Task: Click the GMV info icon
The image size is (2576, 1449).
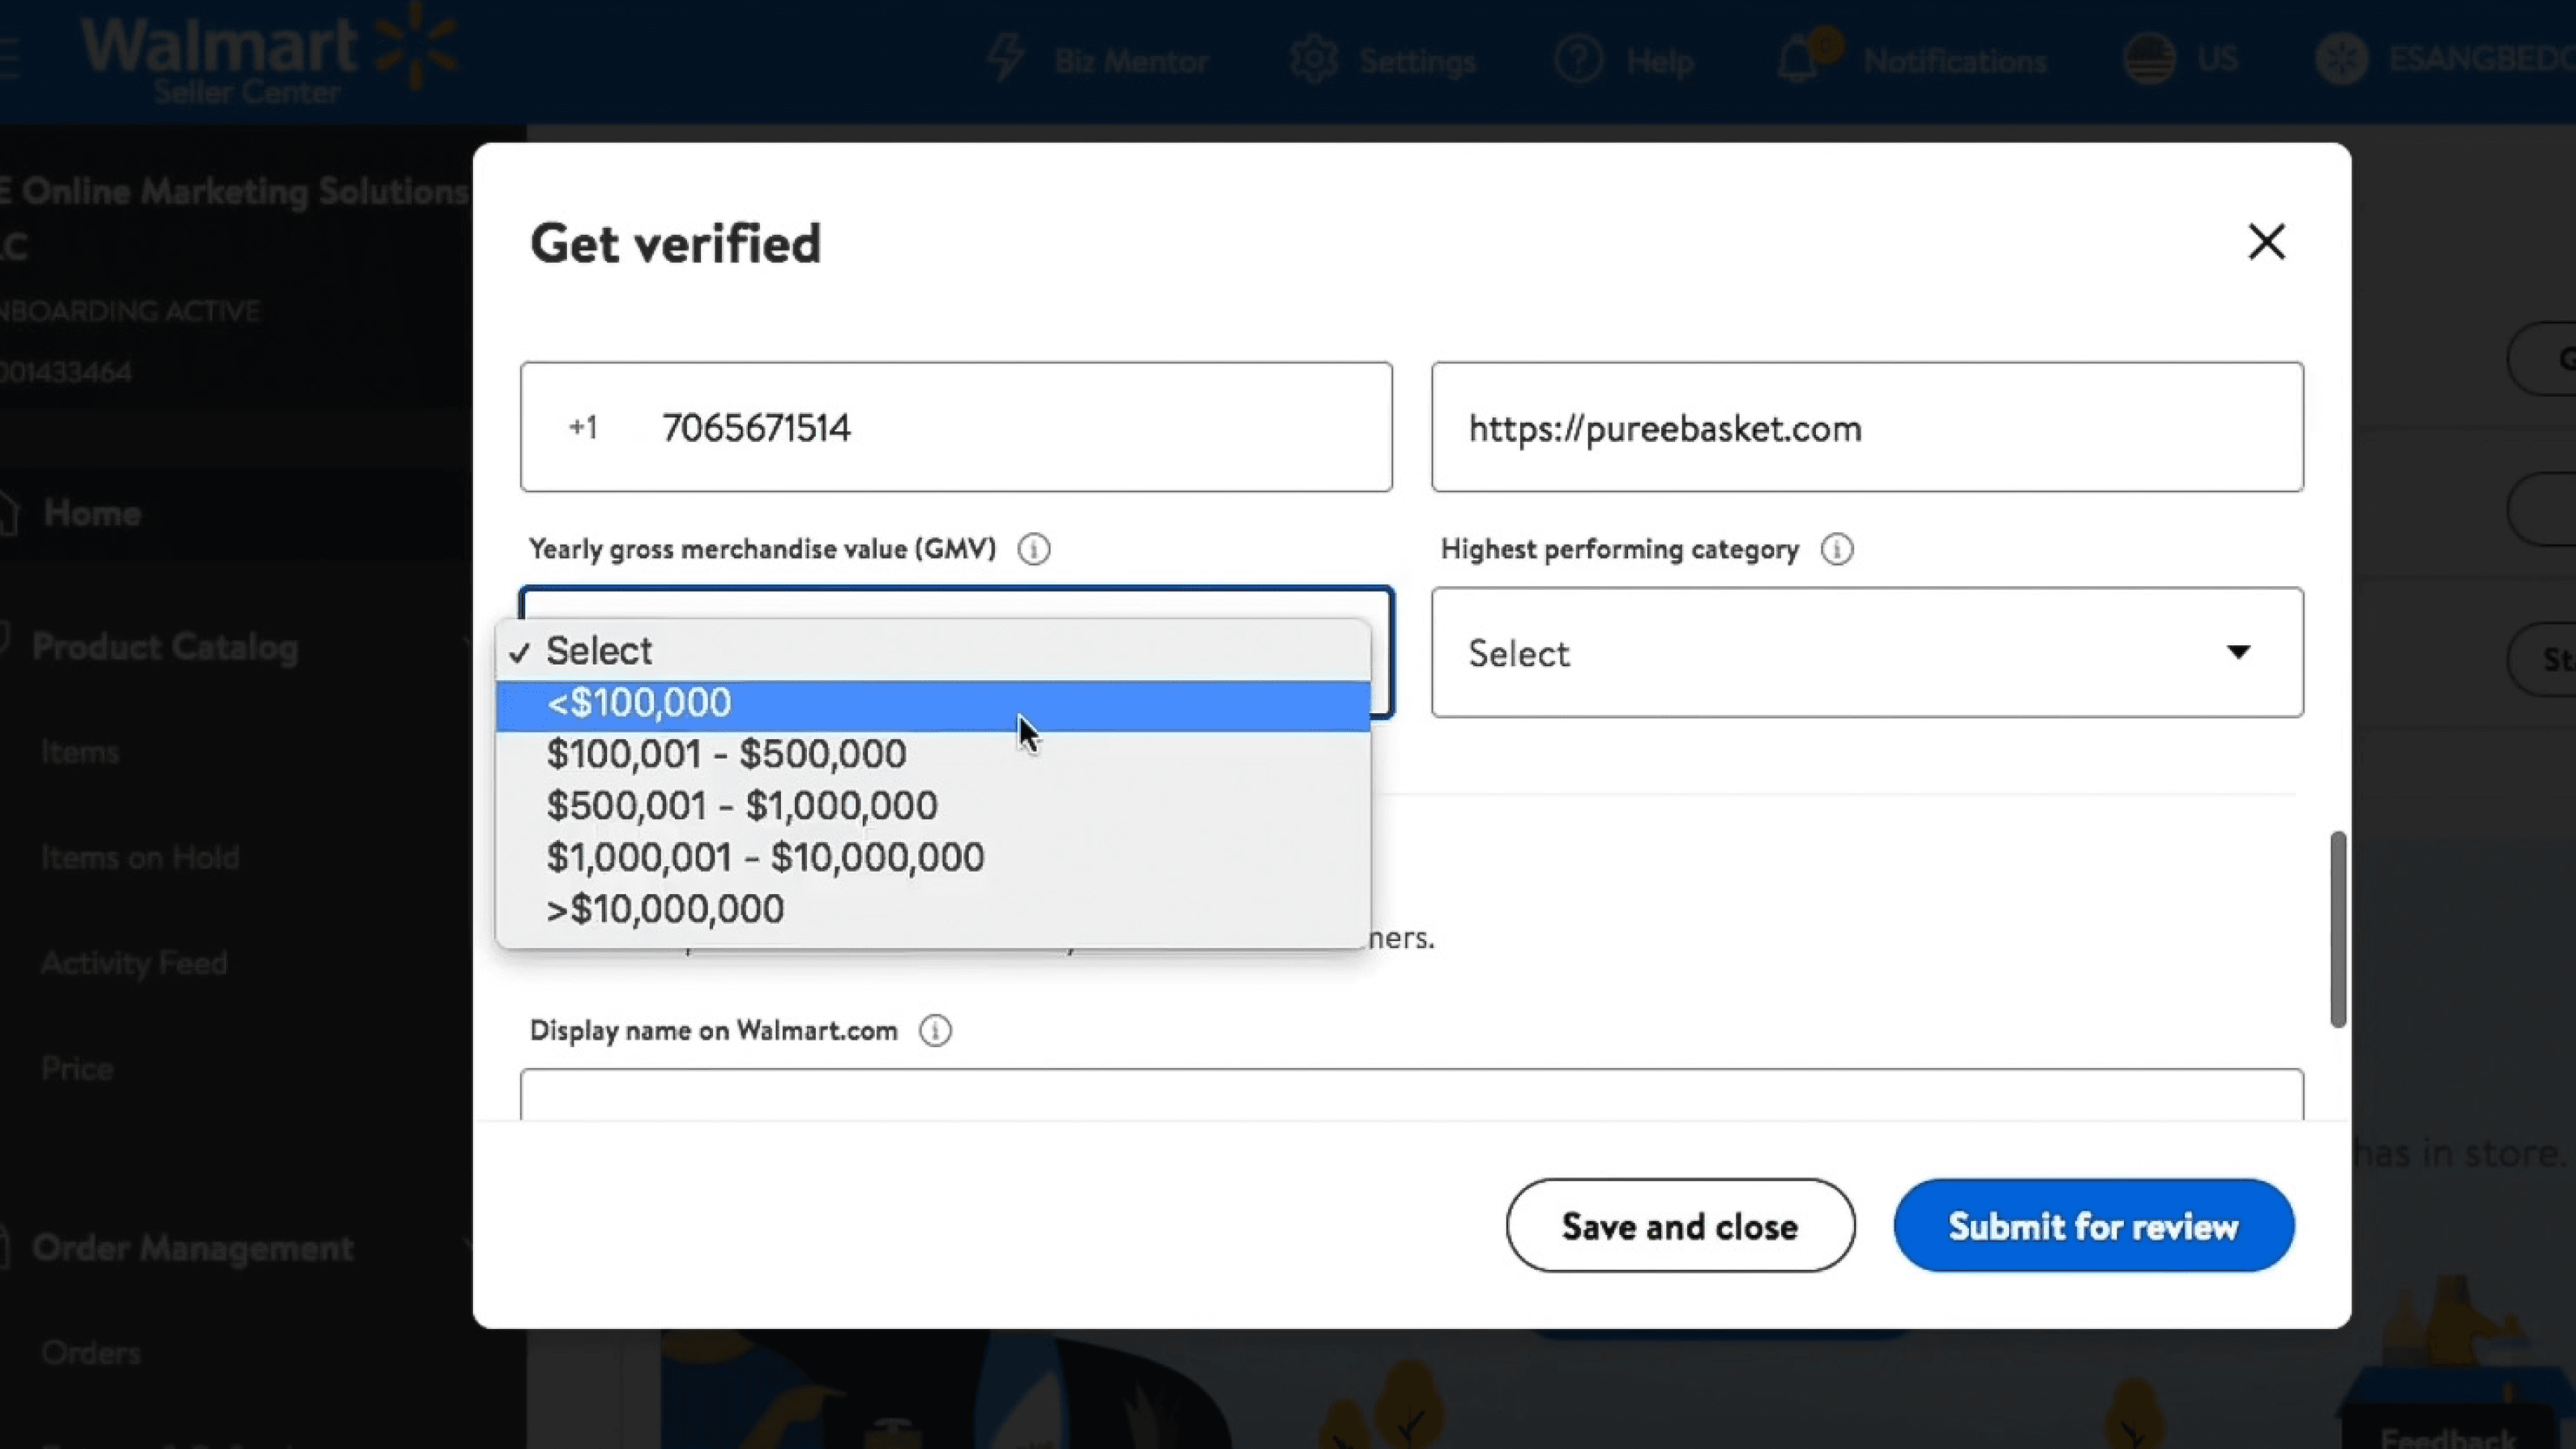Action: [1033, 549]
